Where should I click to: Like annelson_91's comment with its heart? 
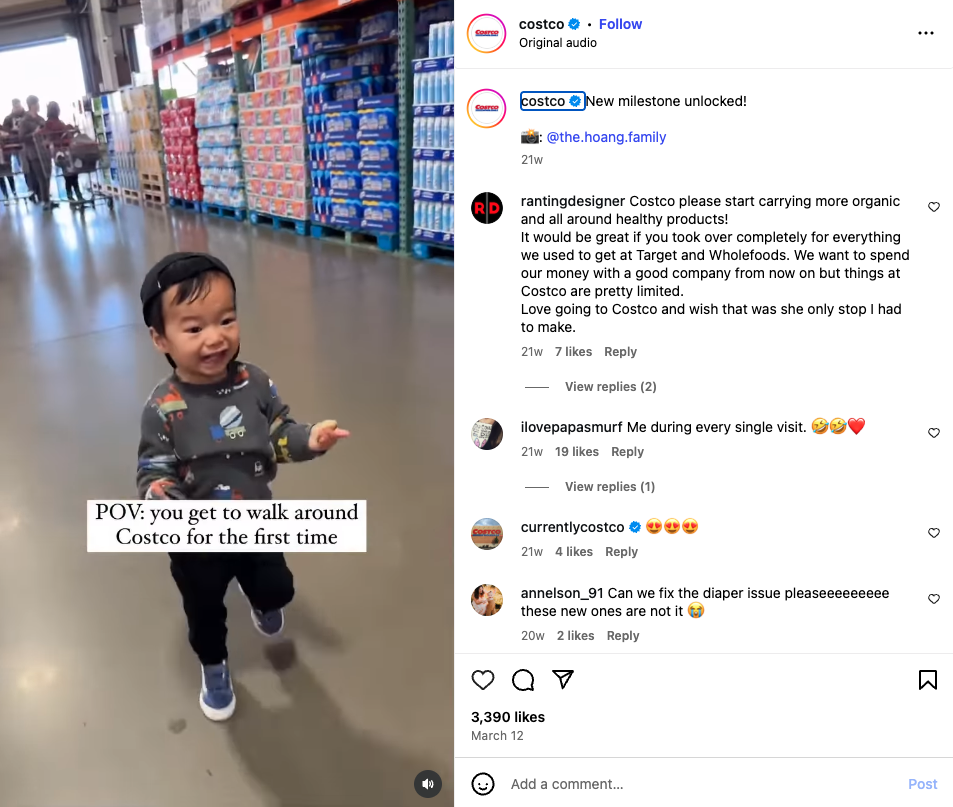934,599
